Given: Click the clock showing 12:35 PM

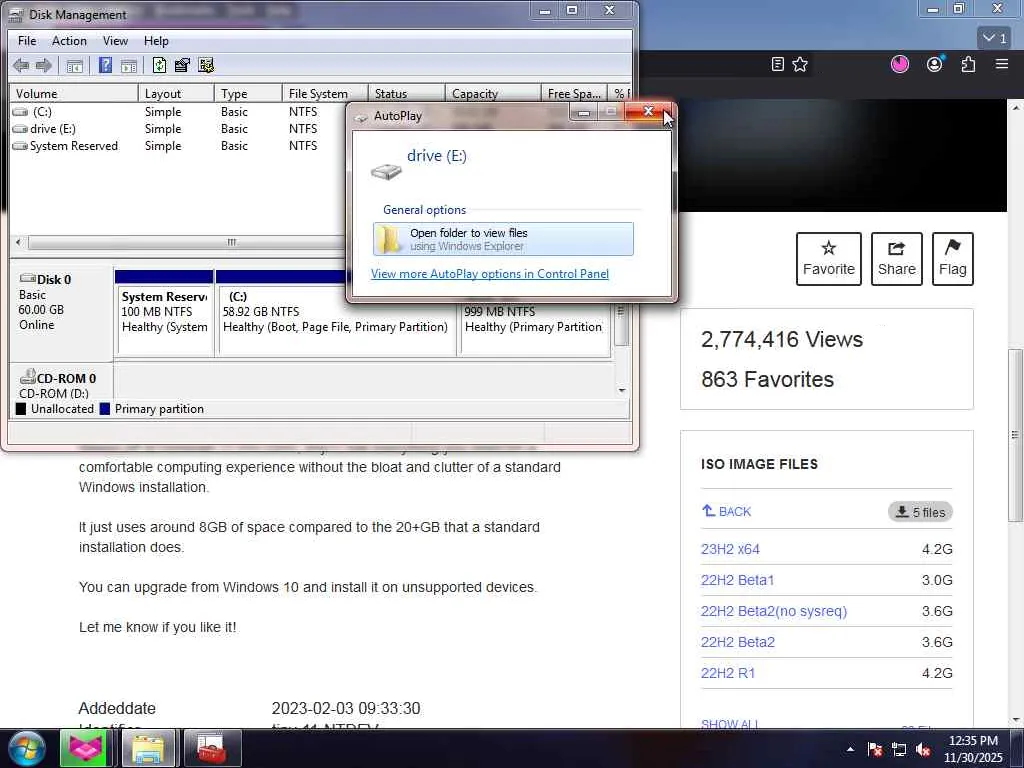Looking at the screenshot, I should click(973, 741).
